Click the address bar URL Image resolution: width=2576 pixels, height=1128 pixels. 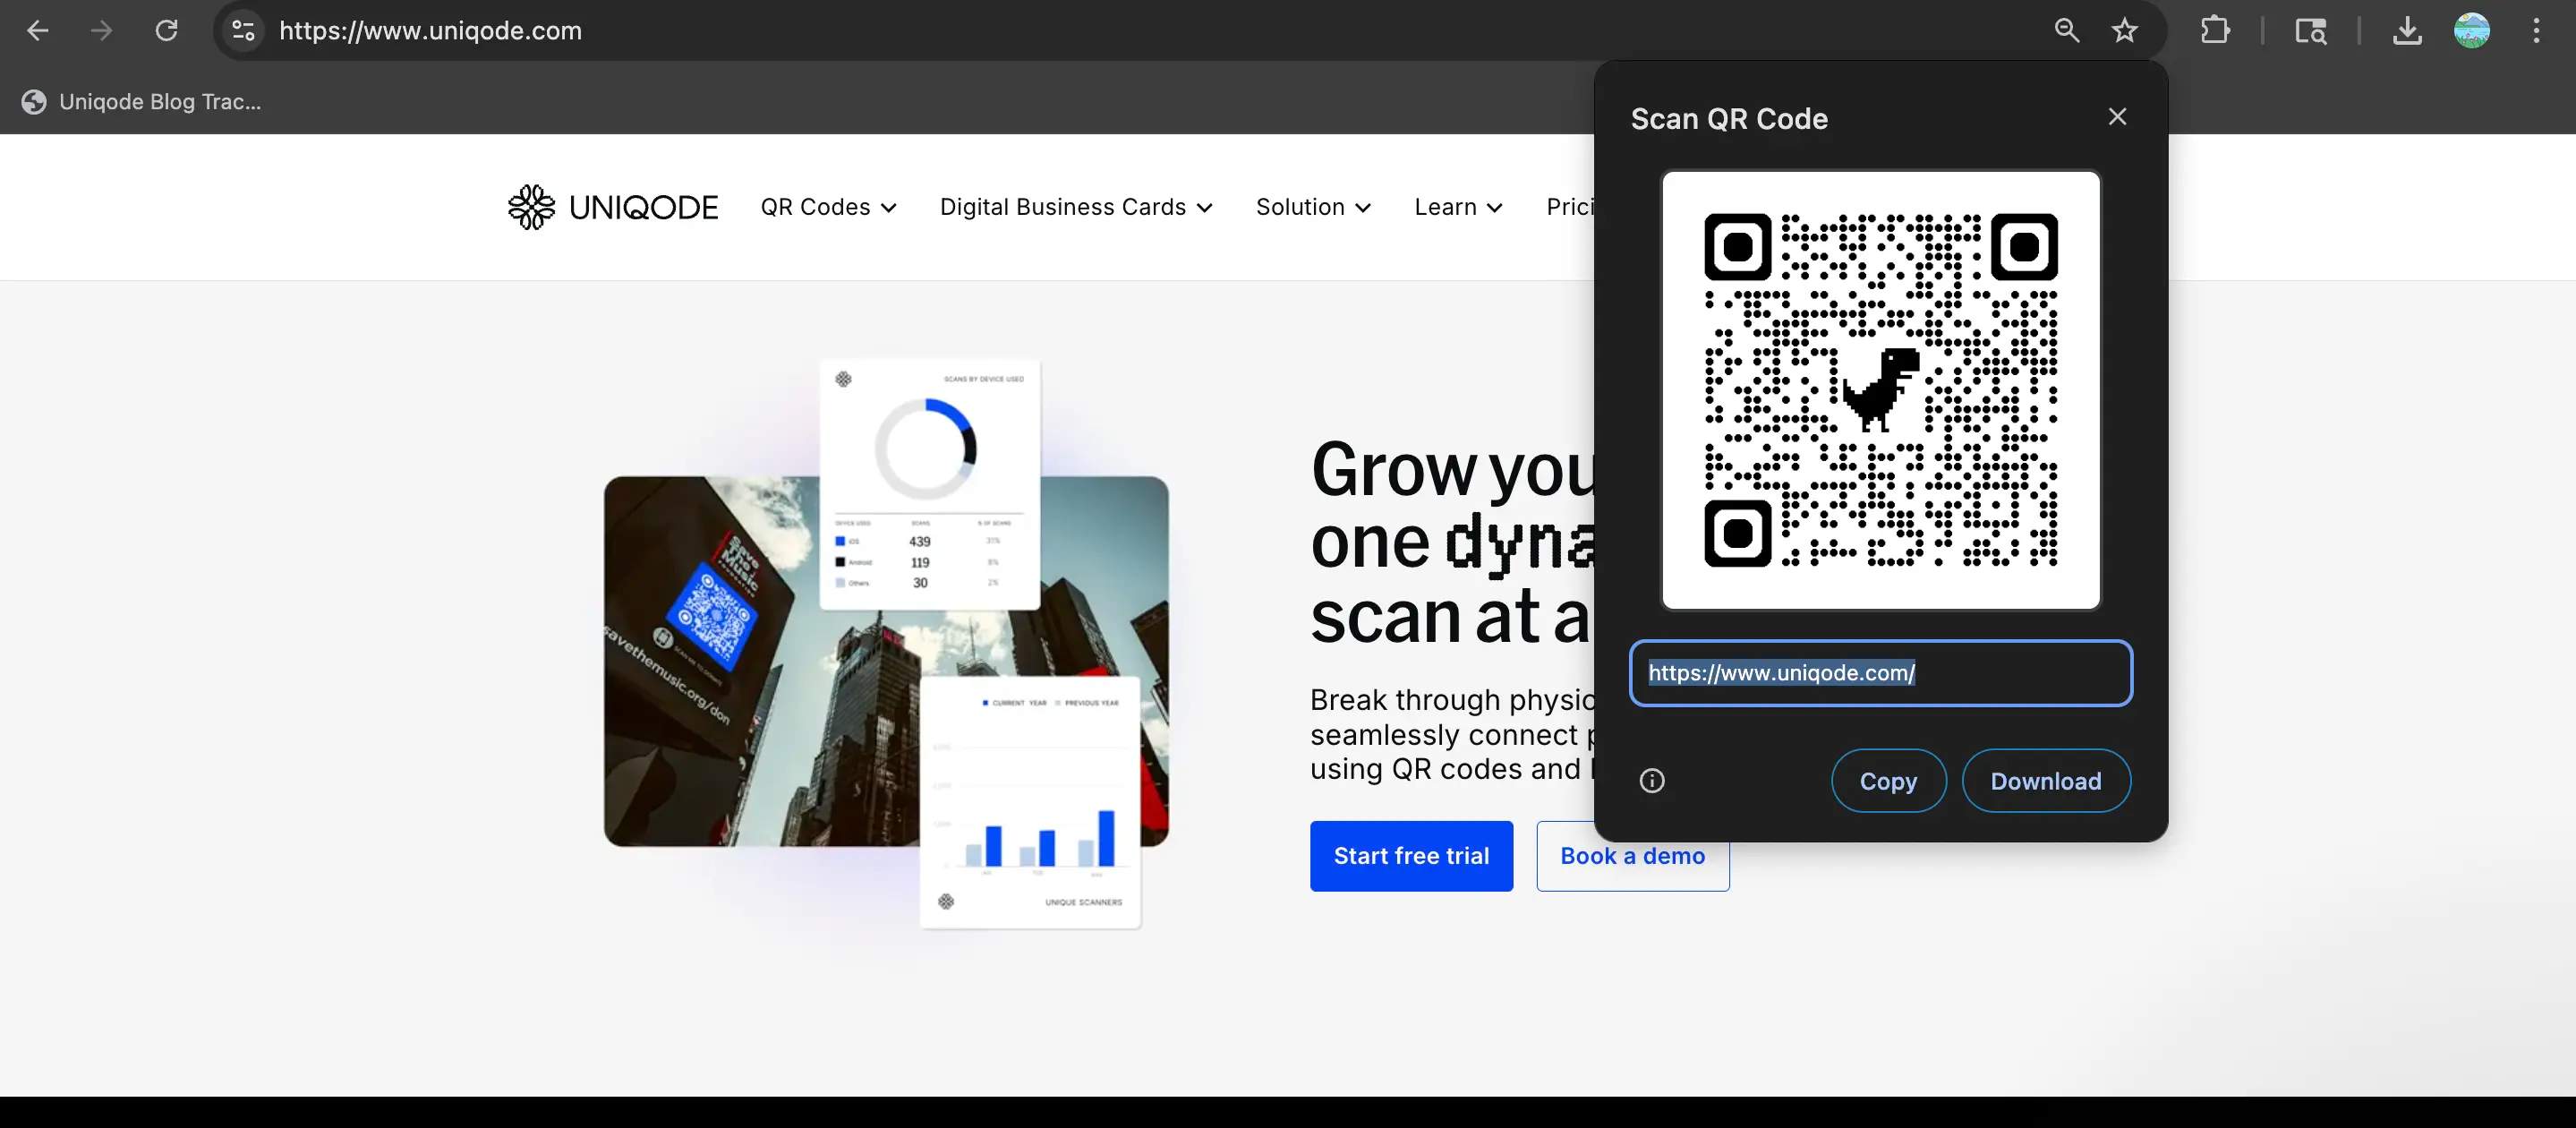click(430, 31)
